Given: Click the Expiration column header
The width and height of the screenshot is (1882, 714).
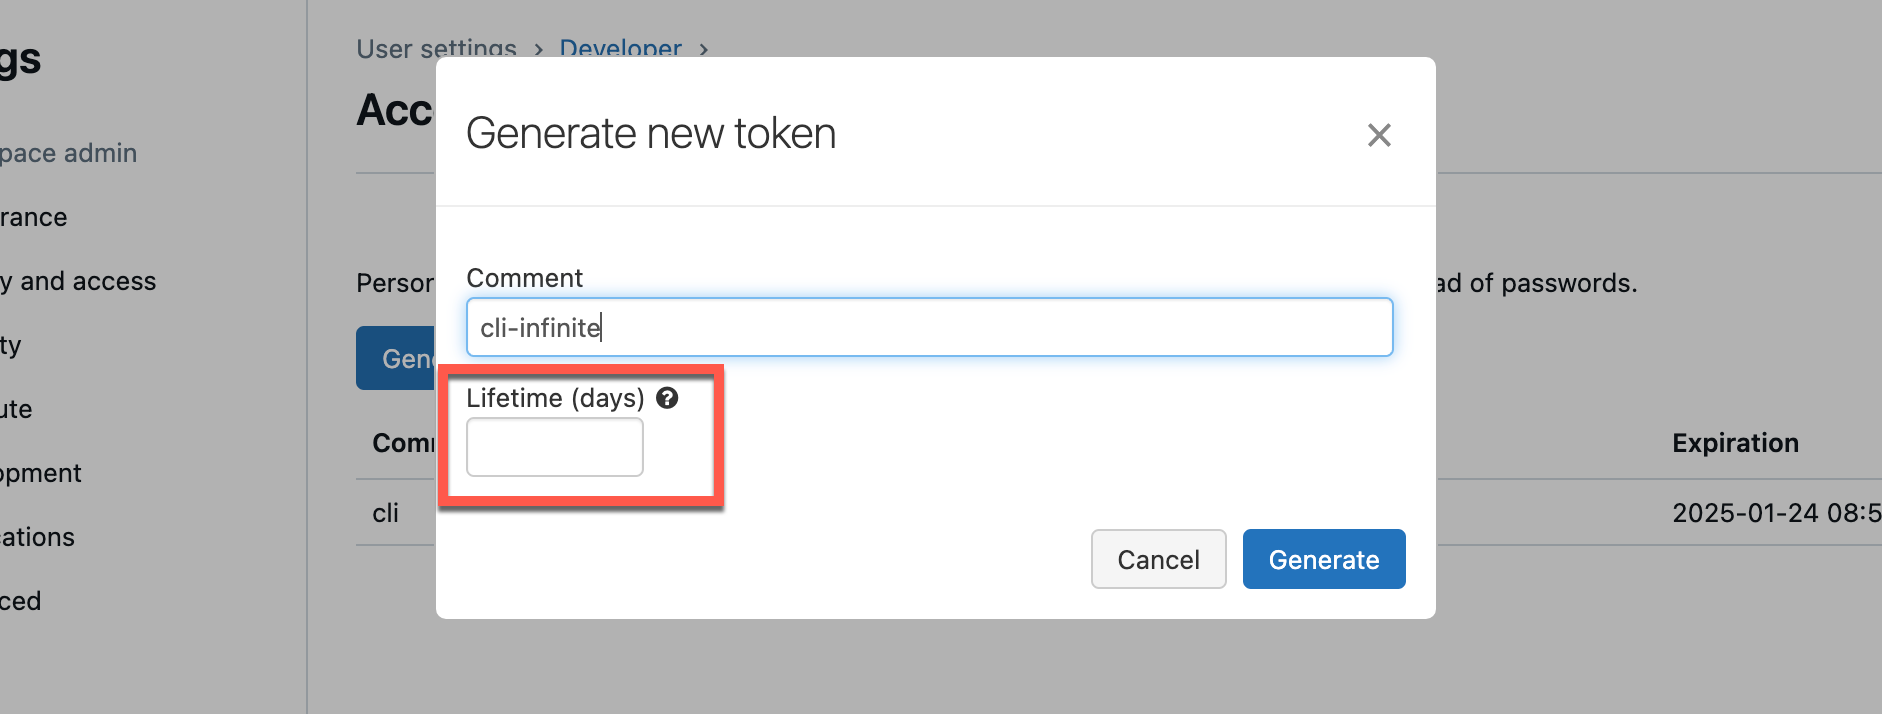Looking at the screenshot, I should pyautogui.click(x=1735, y=443).
